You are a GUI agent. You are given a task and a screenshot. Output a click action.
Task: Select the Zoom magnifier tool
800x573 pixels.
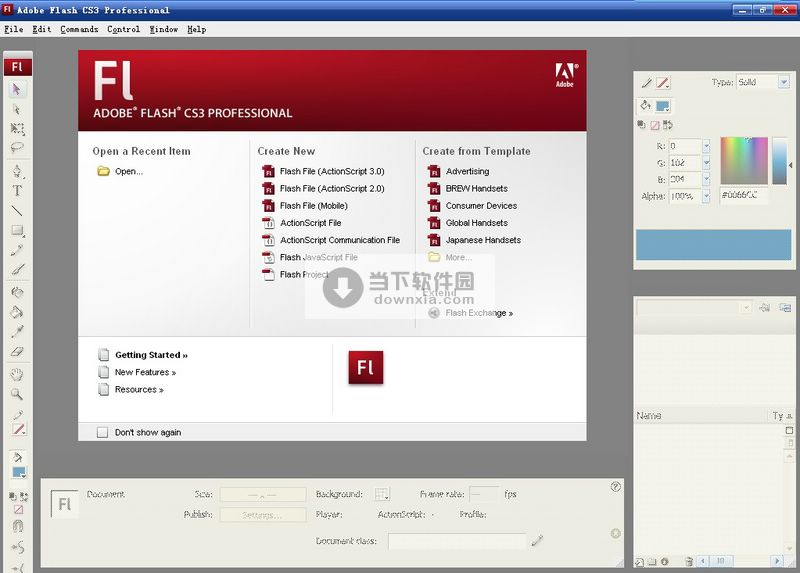[x=17, y=394]
